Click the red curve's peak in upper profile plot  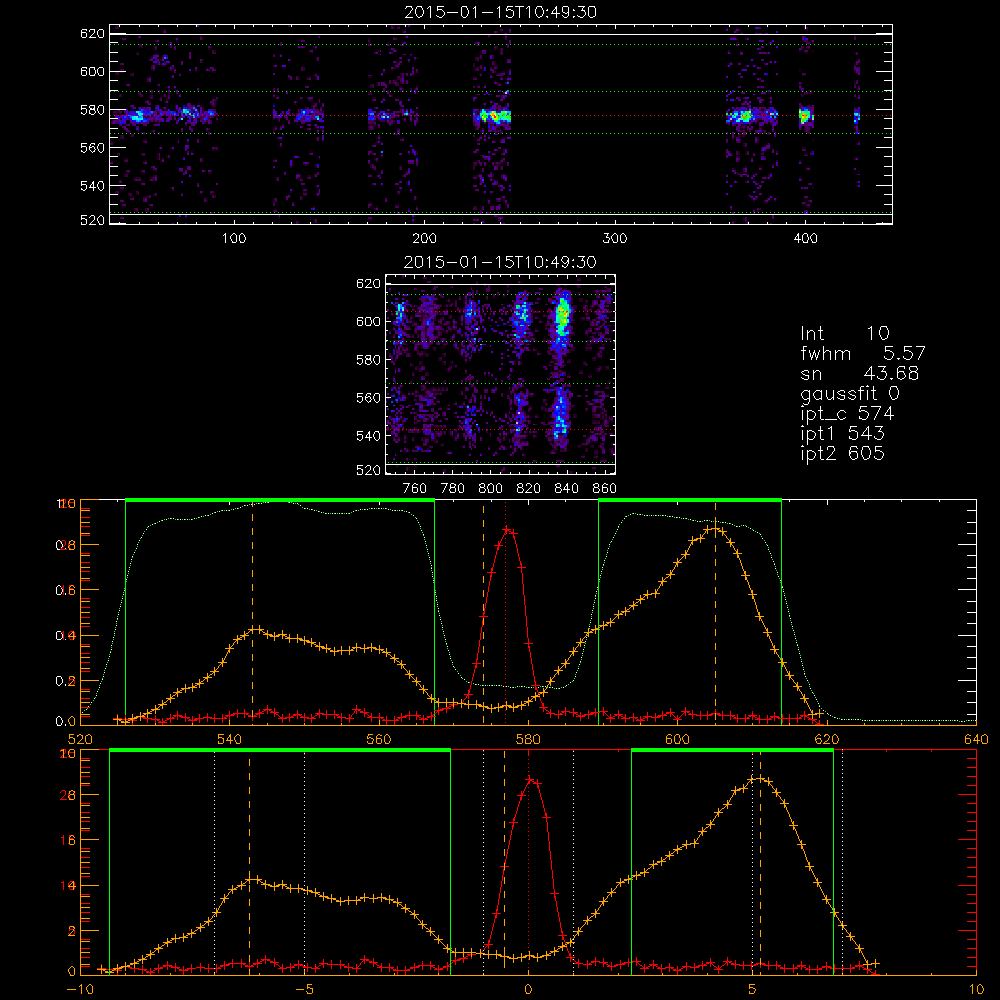[507, 529]
